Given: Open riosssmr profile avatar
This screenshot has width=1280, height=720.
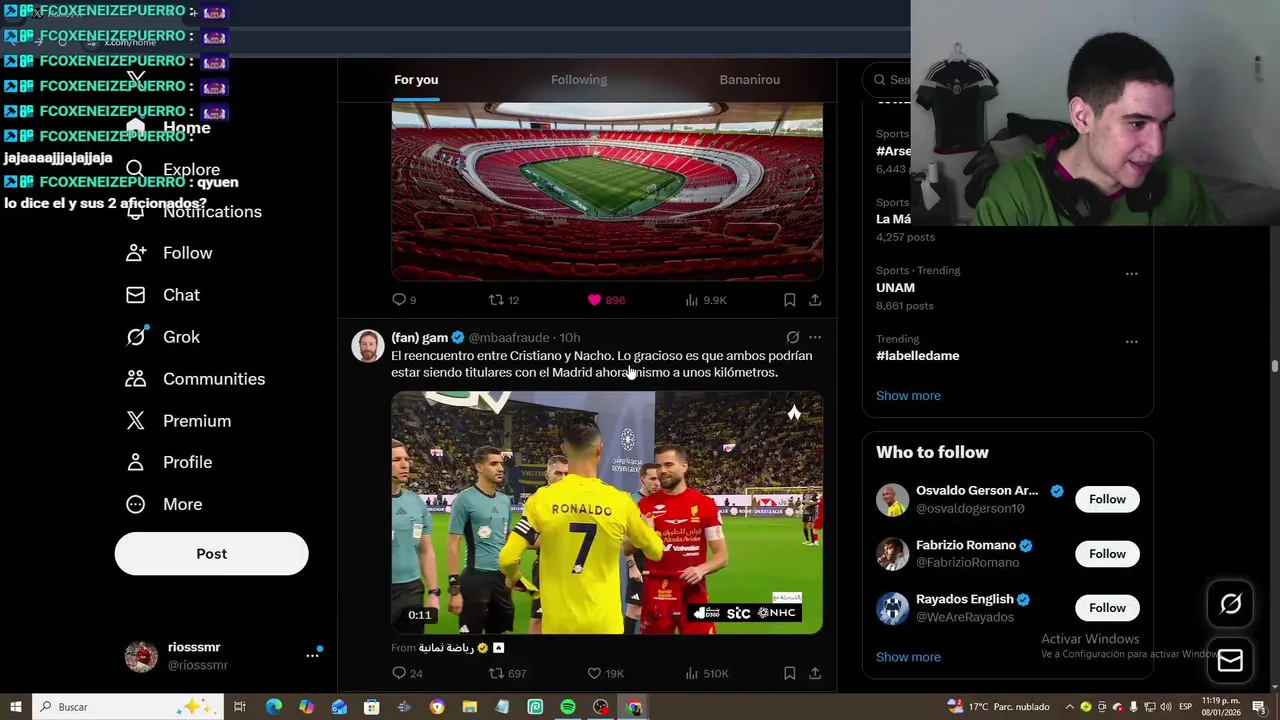Looking at the screenshot, I should (x=141, y=656).
